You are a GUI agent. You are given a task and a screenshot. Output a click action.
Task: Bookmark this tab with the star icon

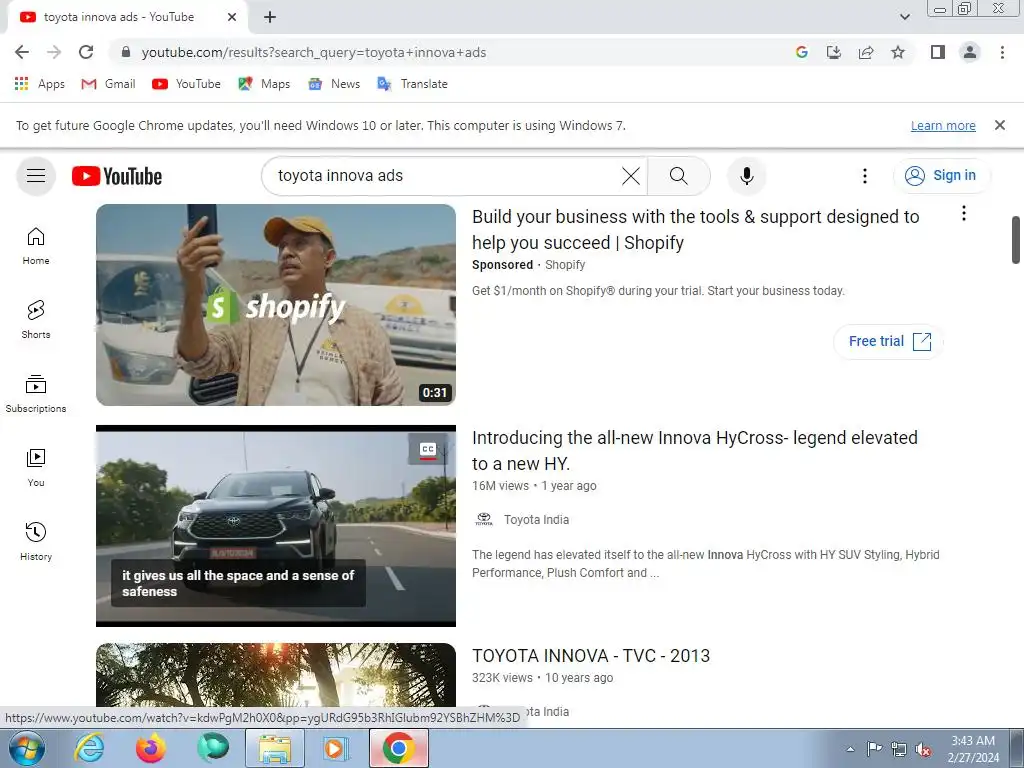tap(898, 52)
